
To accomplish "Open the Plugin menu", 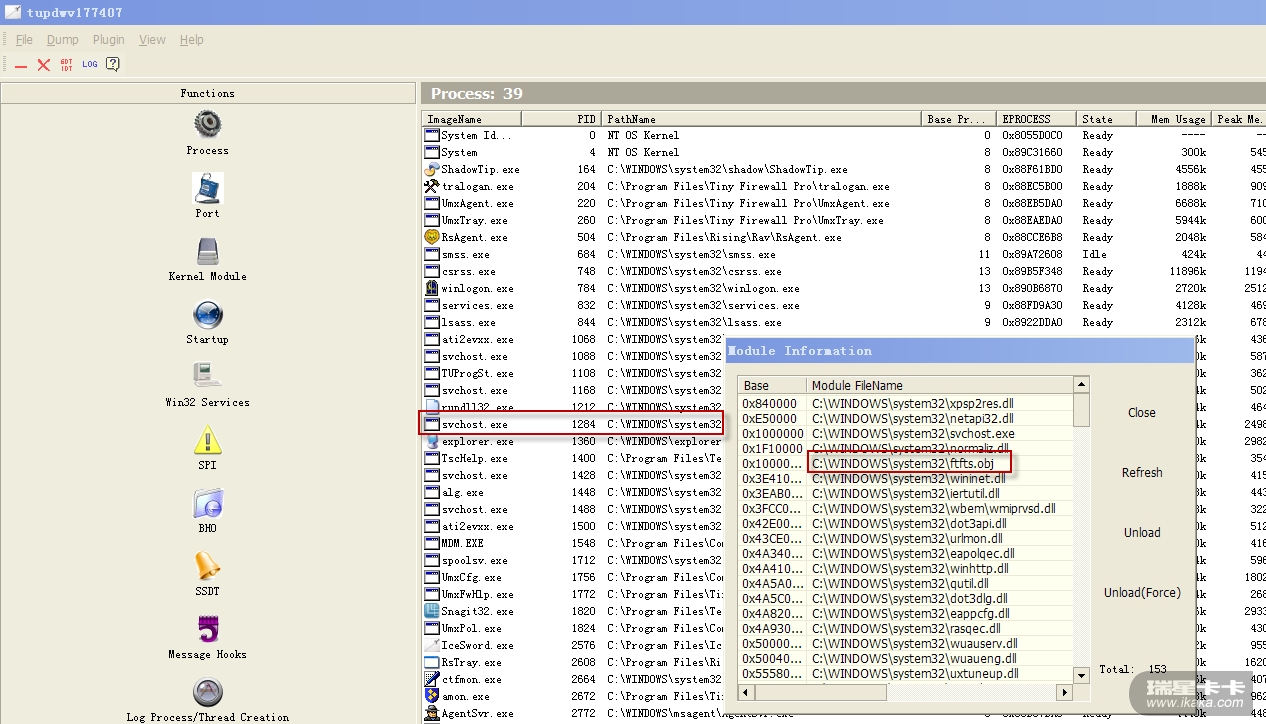I will click(x=108, y=40).
